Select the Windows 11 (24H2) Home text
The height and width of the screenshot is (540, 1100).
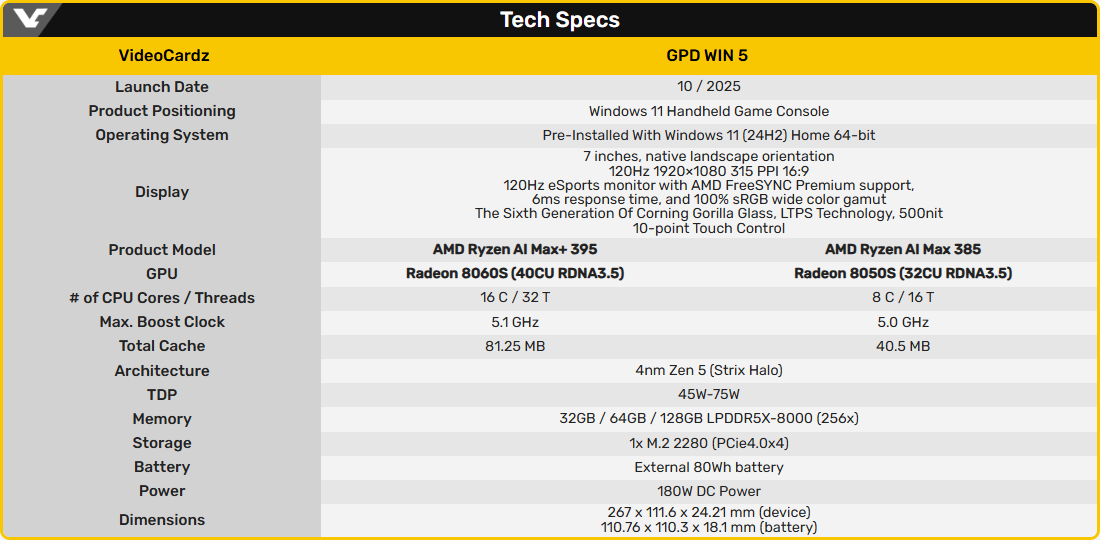click(x=708, y=135)
